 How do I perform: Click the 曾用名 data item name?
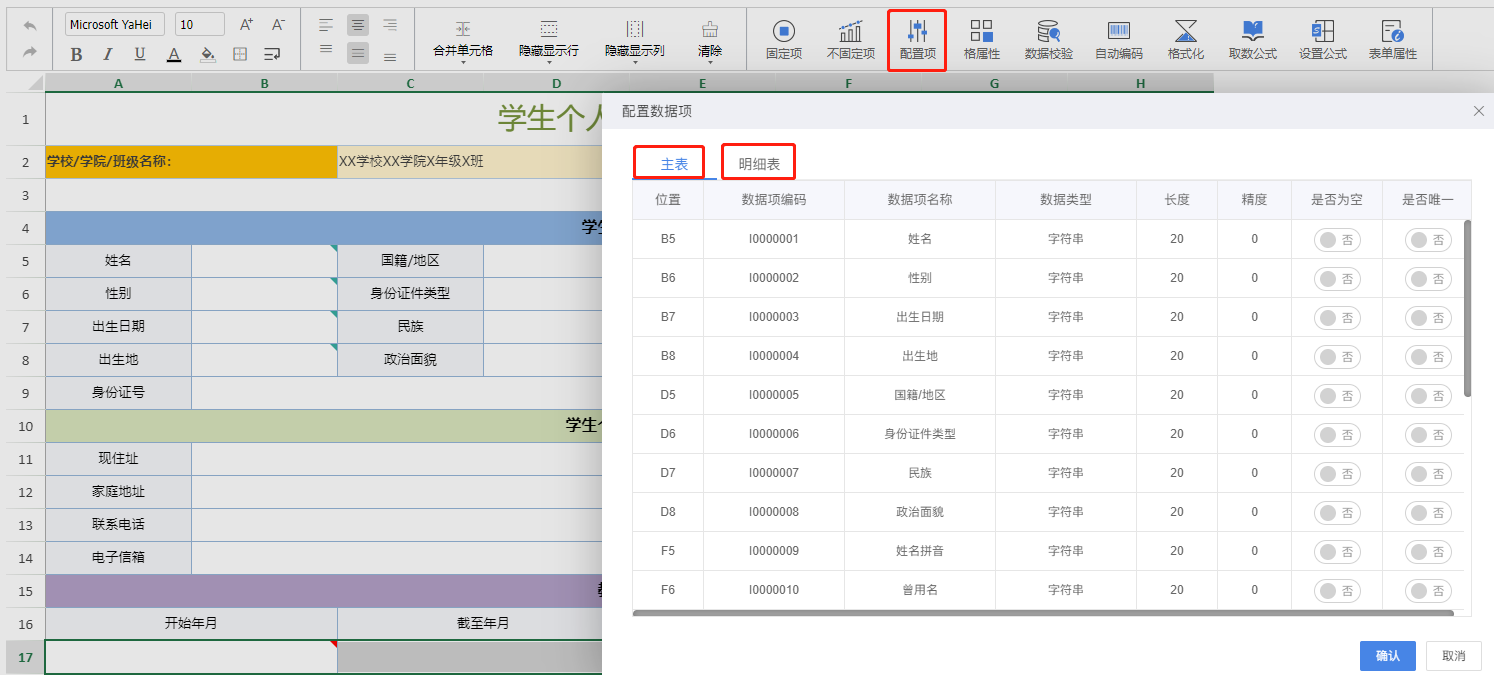tap(920, 591)
